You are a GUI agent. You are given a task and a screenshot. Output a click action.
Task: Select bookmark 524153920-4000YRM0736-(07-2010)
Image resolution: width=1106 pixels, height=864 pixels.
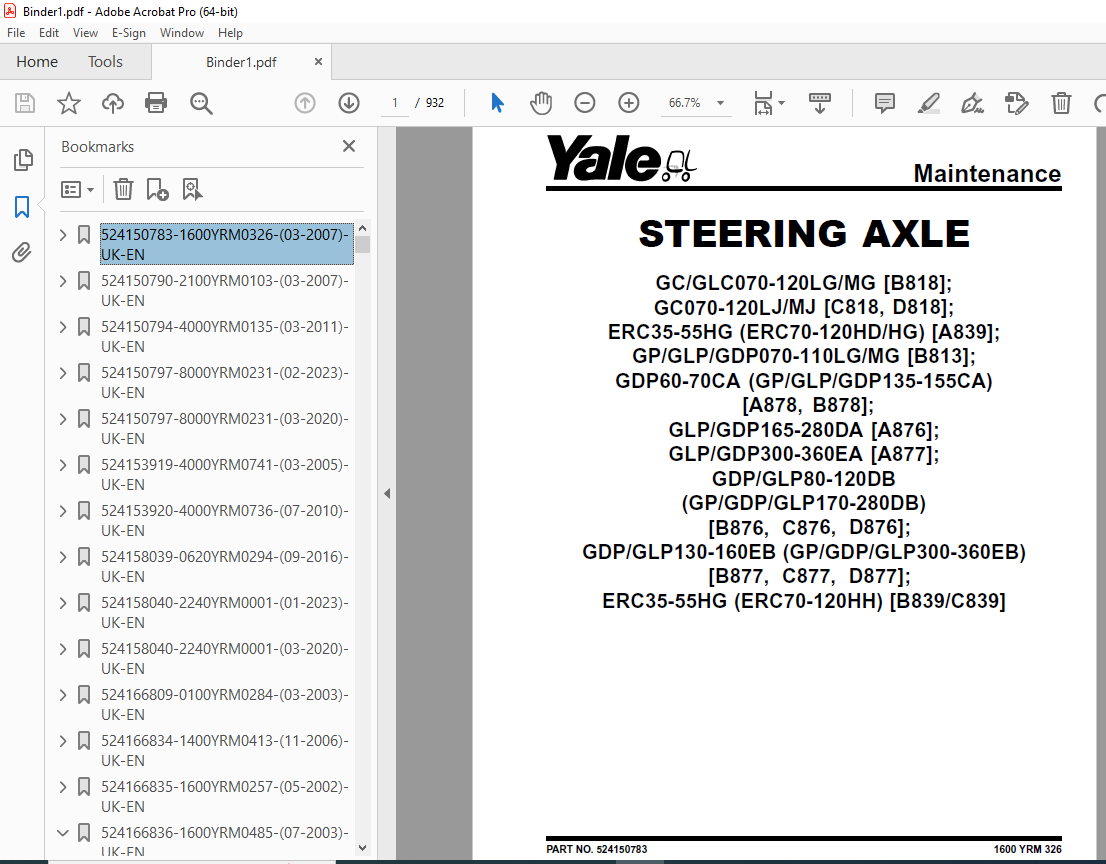tap(224, 521)
